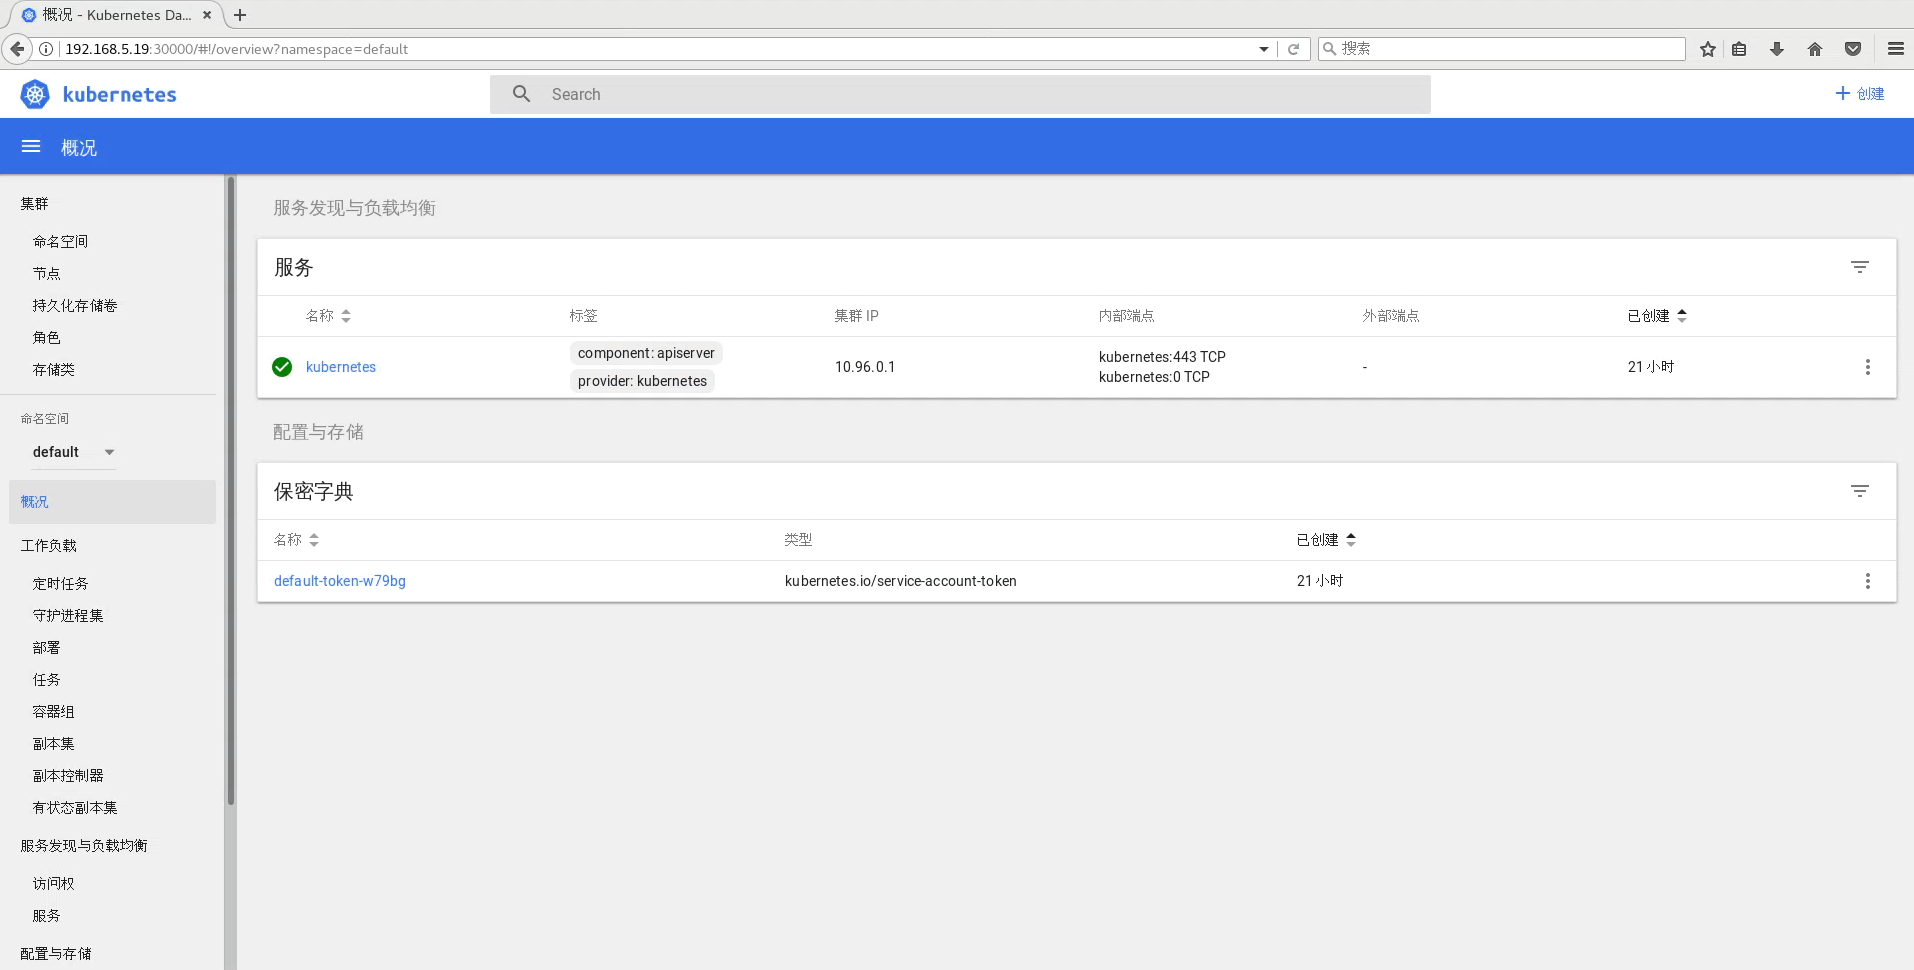
Task: Open 命名空间 in cluster menu
Action: [x=60, y=242]
